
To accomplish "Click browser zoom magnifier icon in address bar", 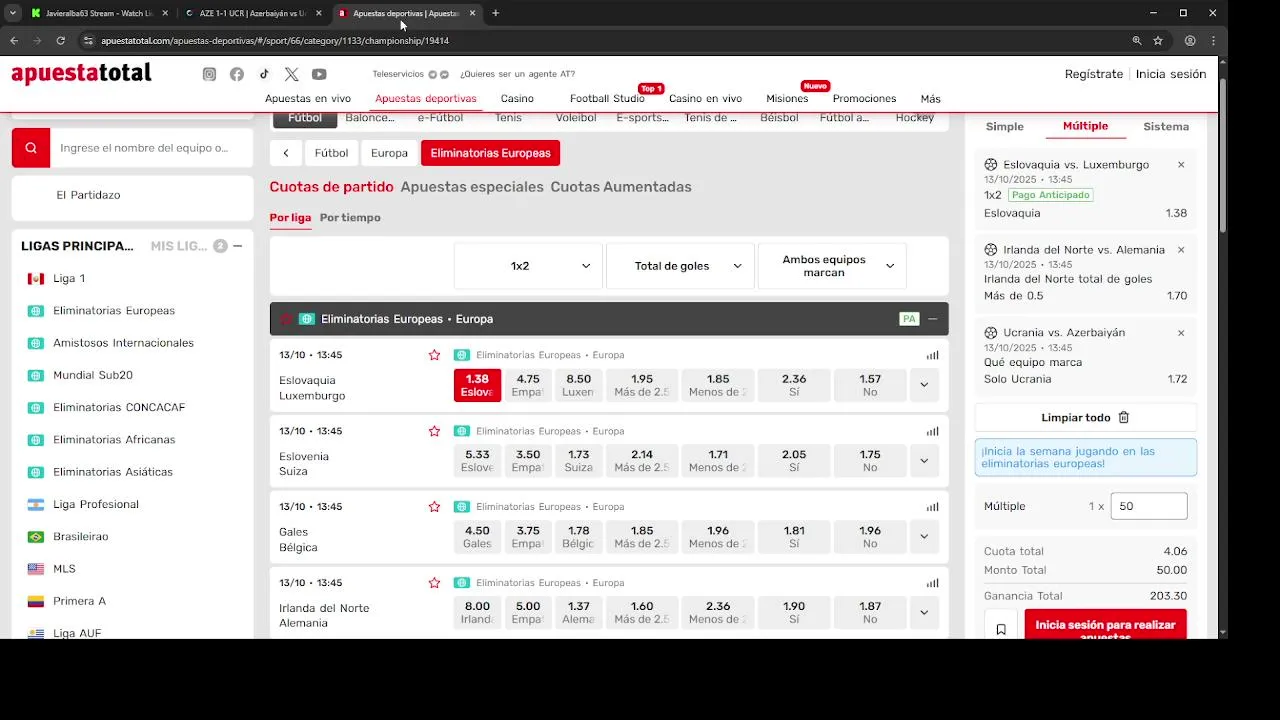I will point(1137,41).
